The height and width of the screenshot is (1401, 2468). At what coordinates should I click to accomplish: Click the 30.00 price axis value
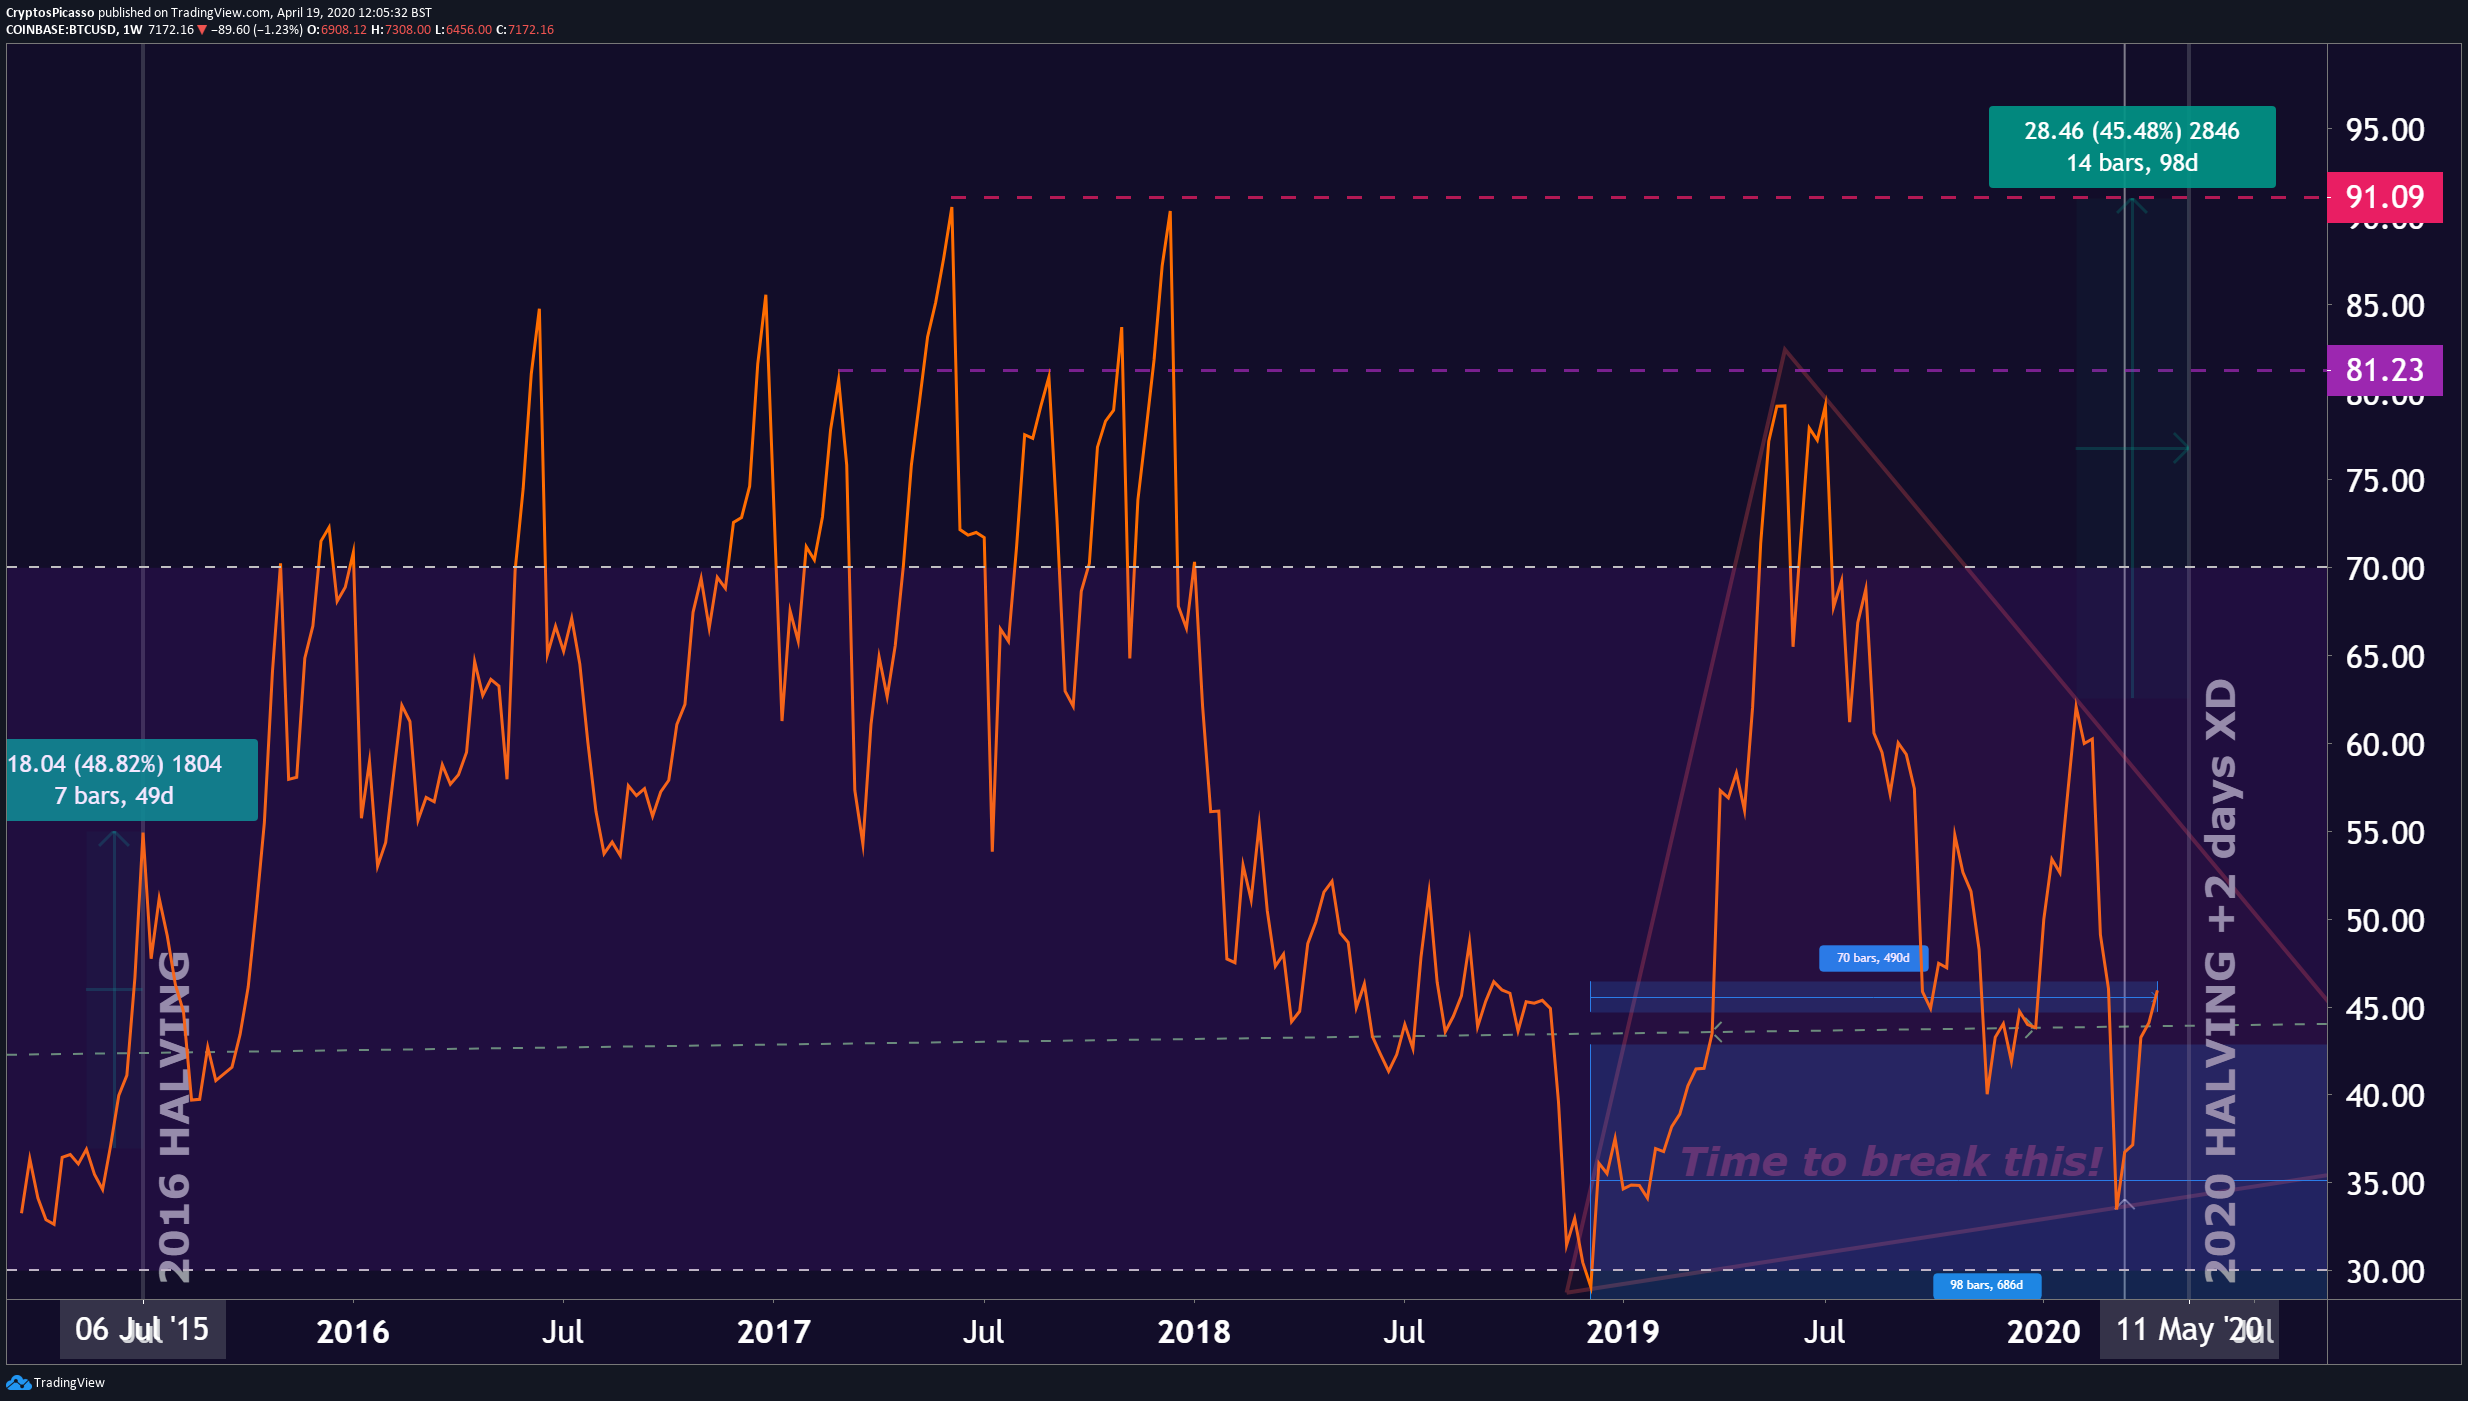pos(2385,1271)
